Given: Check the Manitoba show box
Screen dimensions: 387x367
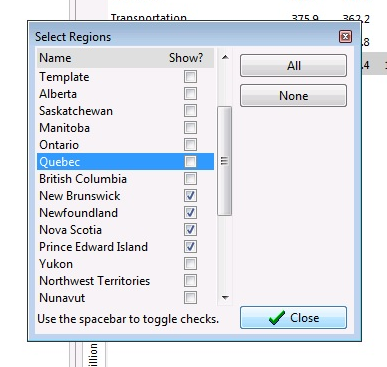Looking at the screenshot, I should pos(190,128).
